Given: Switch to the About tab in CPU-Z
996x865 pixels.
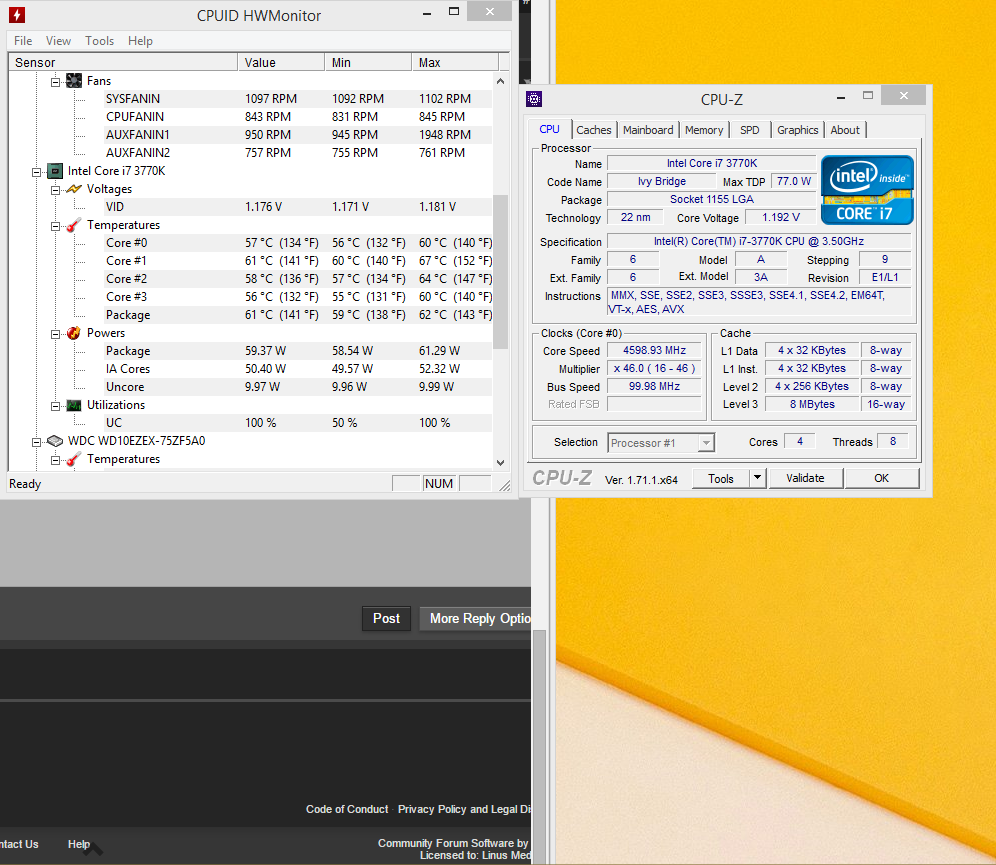Looking at the screenshot, I should (x=845, y=130).
